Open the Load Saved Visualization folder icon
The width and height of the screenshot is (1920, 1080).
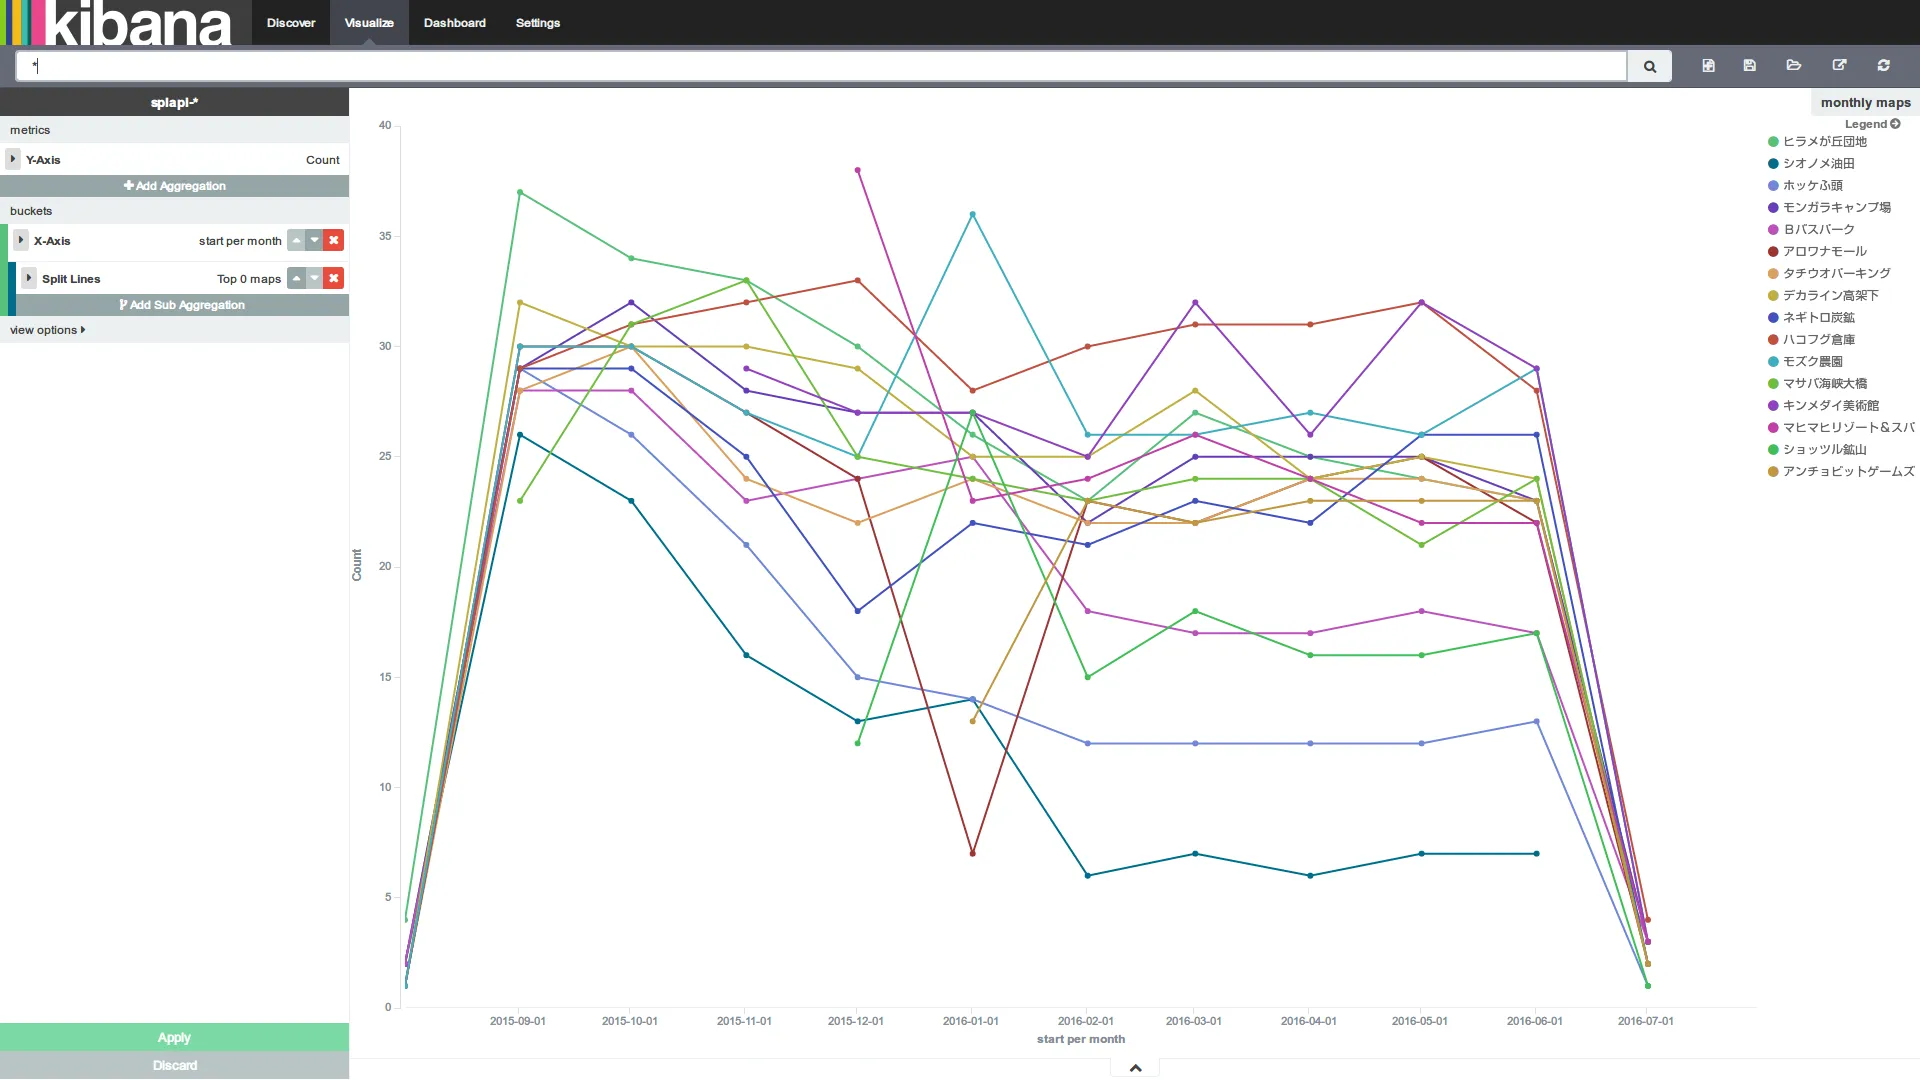[x=1794, y=65]
